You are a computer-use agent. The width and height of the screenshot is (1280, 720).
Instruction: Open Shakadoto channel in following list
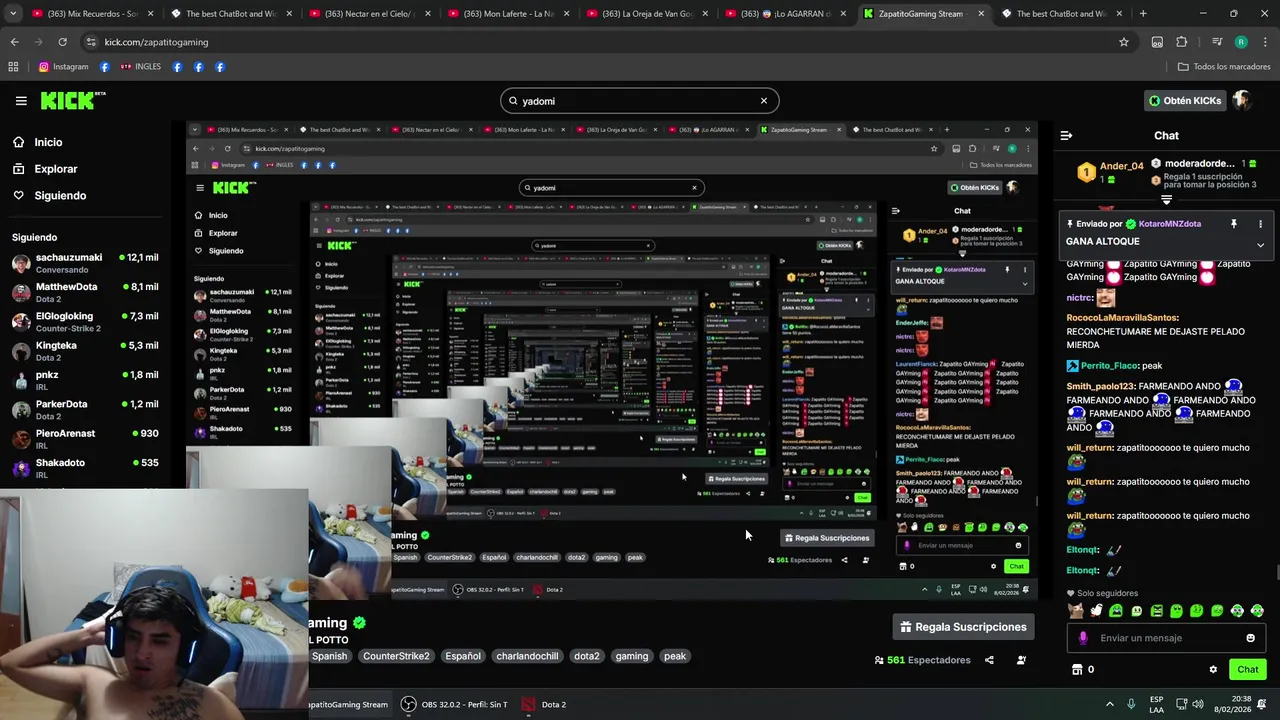pyautogui.click(x=85, y=468)
